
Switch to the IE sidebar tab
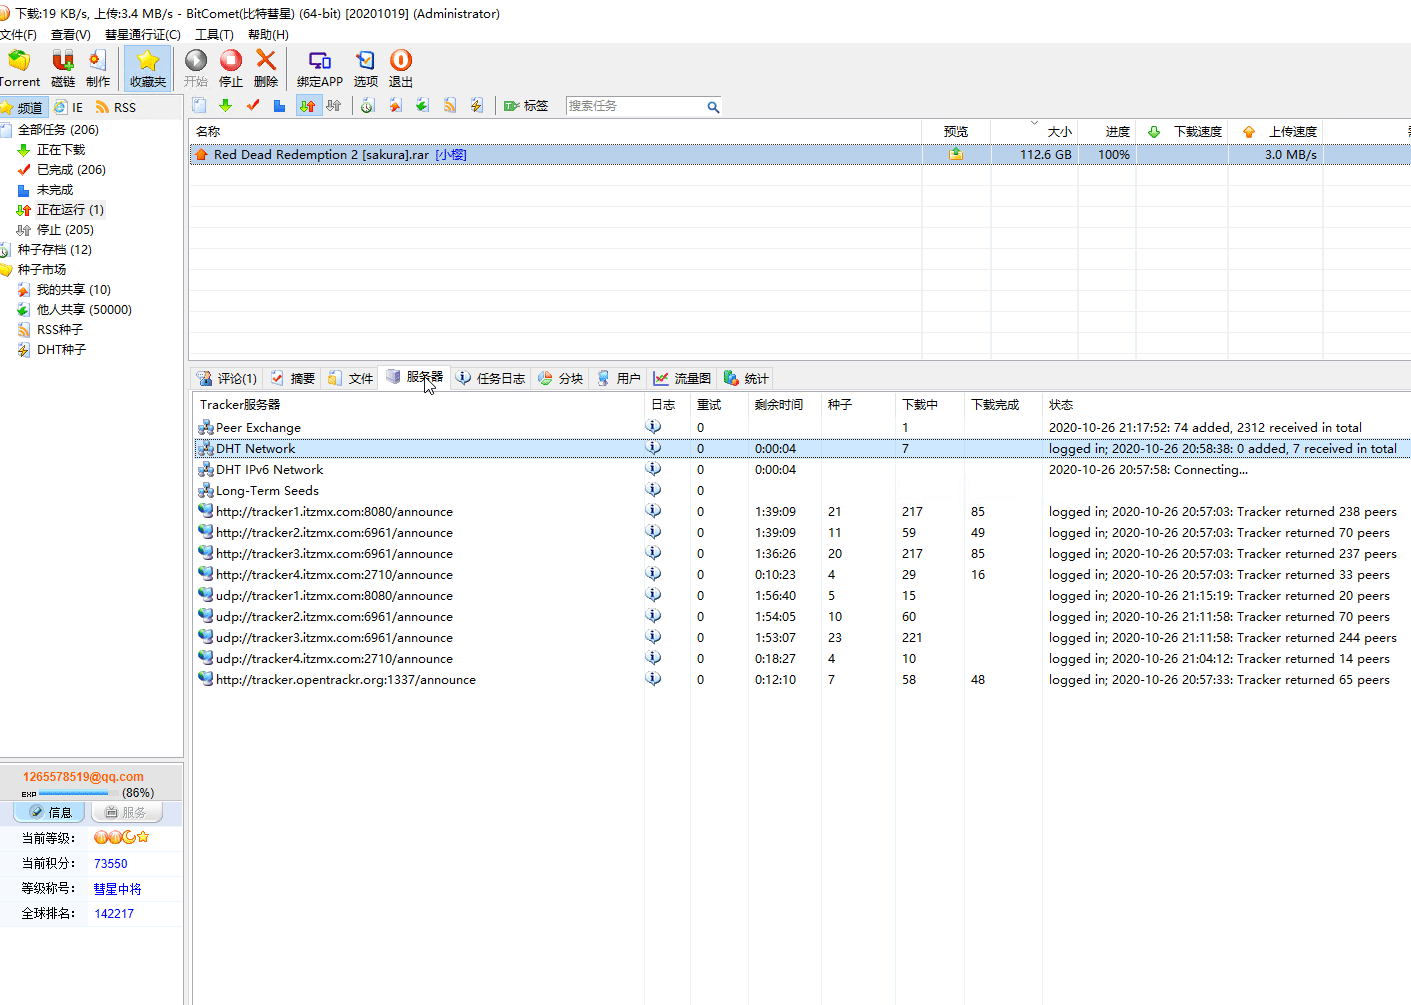pyautogui.click(x=69, y=107)
